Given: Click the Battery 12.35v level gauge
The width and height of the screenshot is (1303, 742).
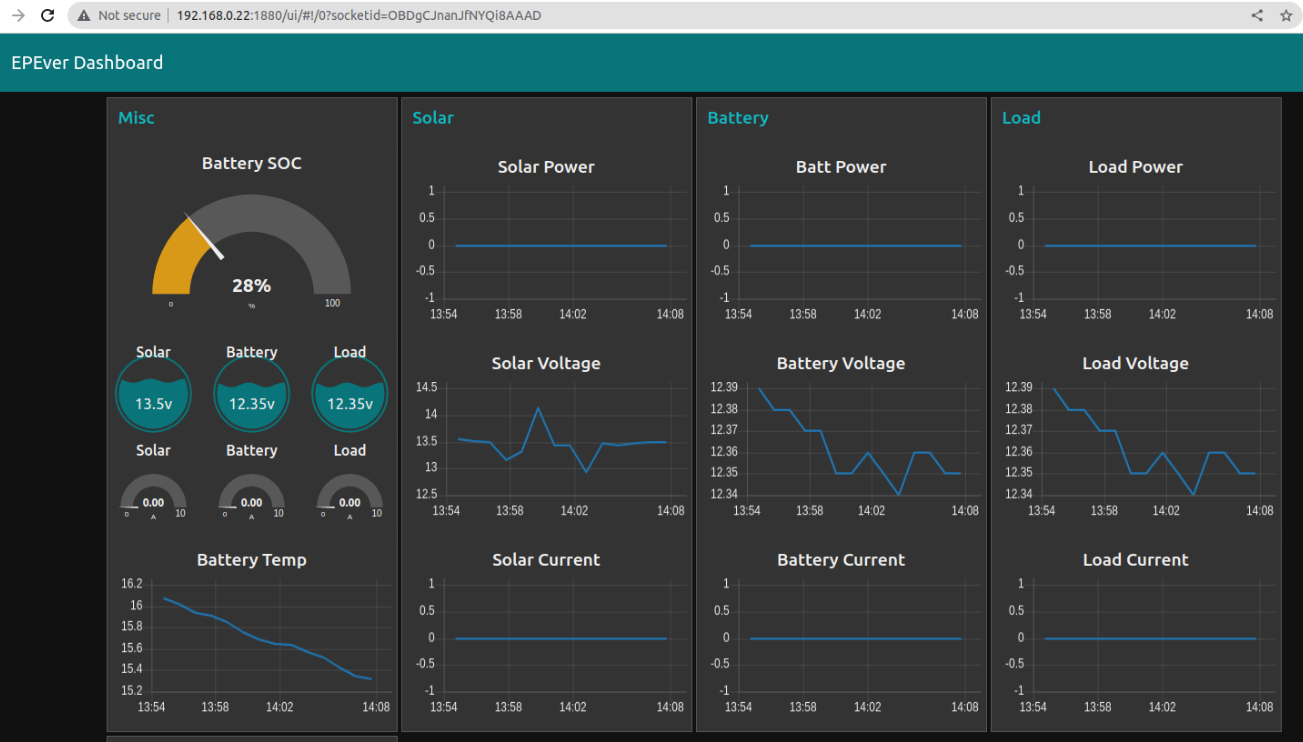Looking at the screenshot, I should (x=252, y=396).
